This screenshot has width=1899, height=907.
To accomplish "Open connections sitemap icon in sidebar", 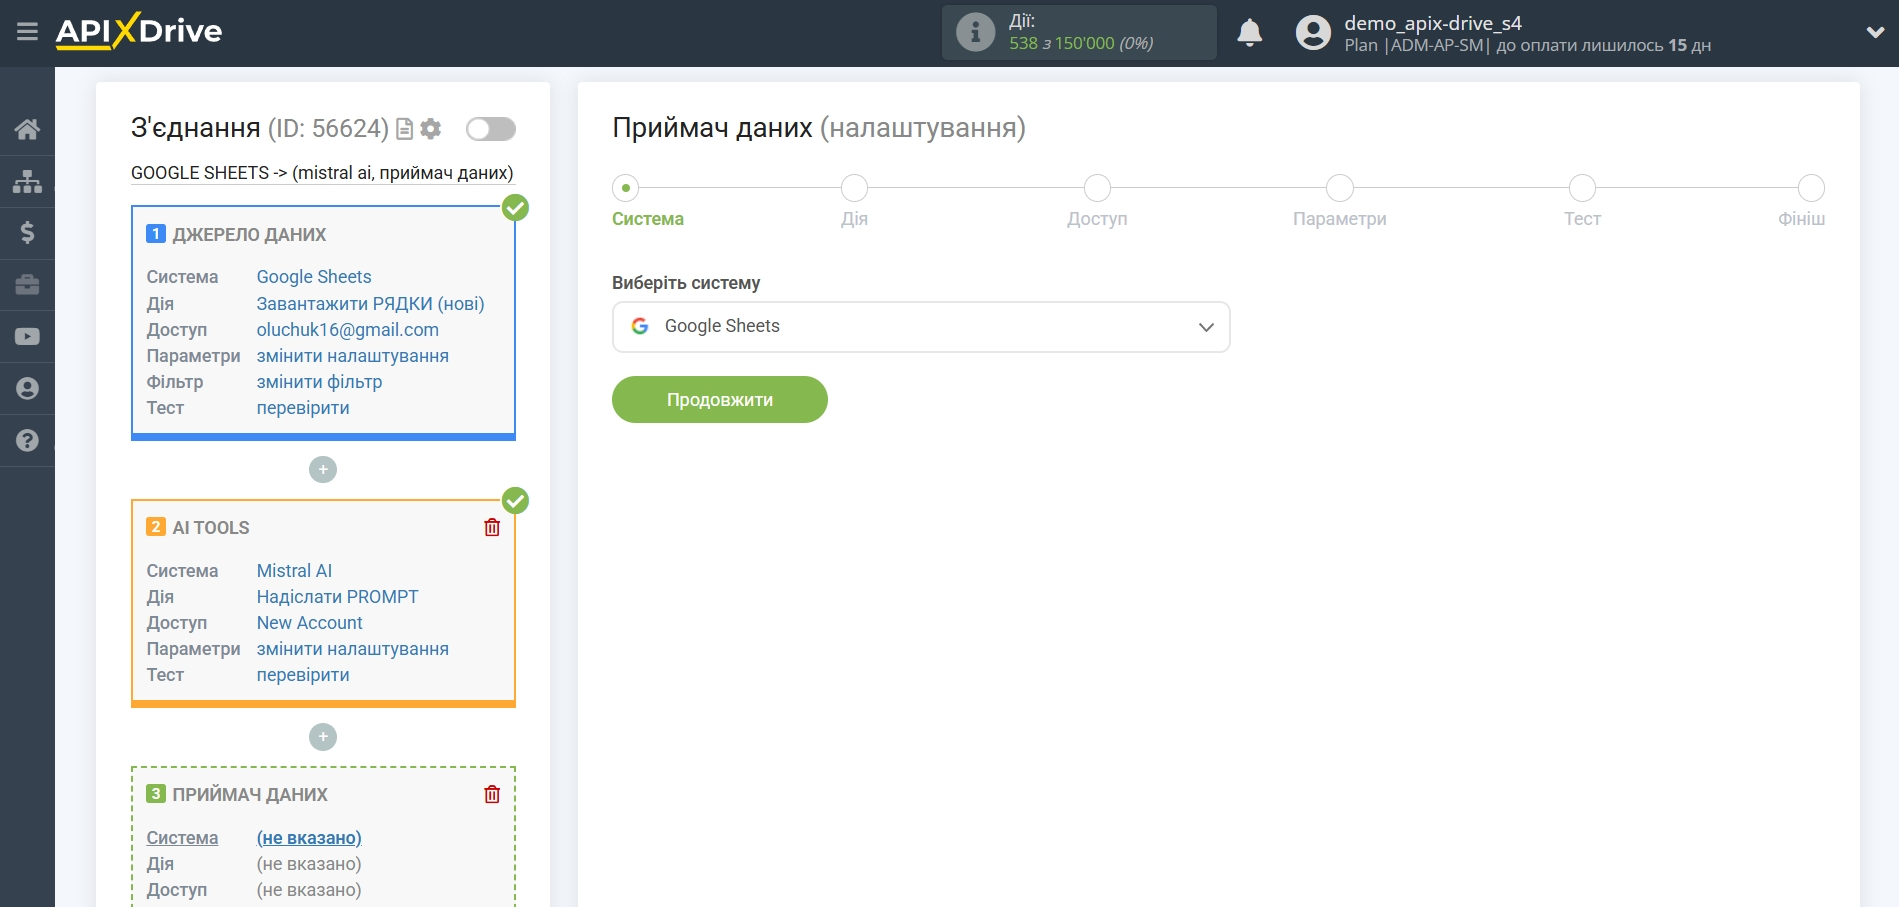I will (27, 181).
